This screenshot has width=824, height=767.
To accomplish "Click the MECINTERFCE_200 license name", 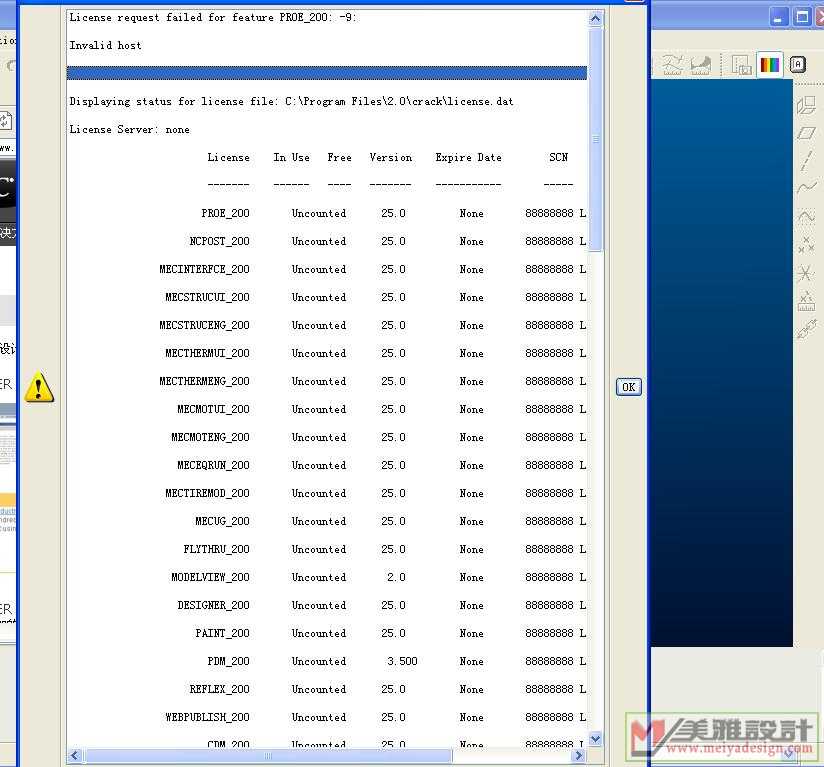I will pyautogui.click(x=204, y=270).
